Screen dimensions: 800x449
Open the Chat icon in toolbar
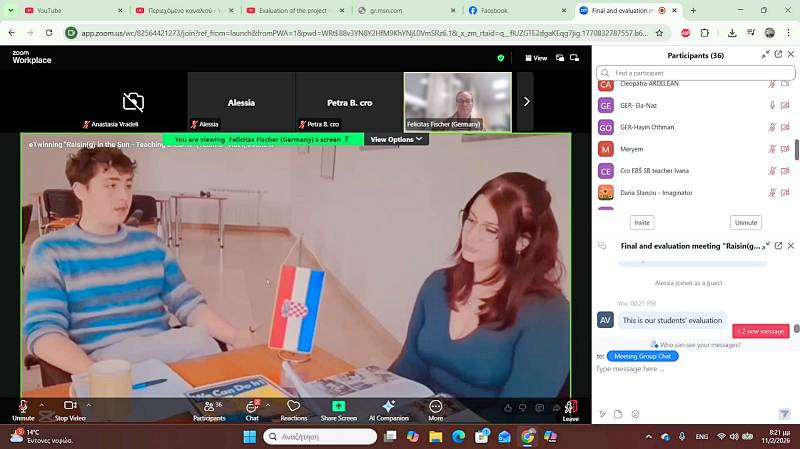click(x=252, y=408)
